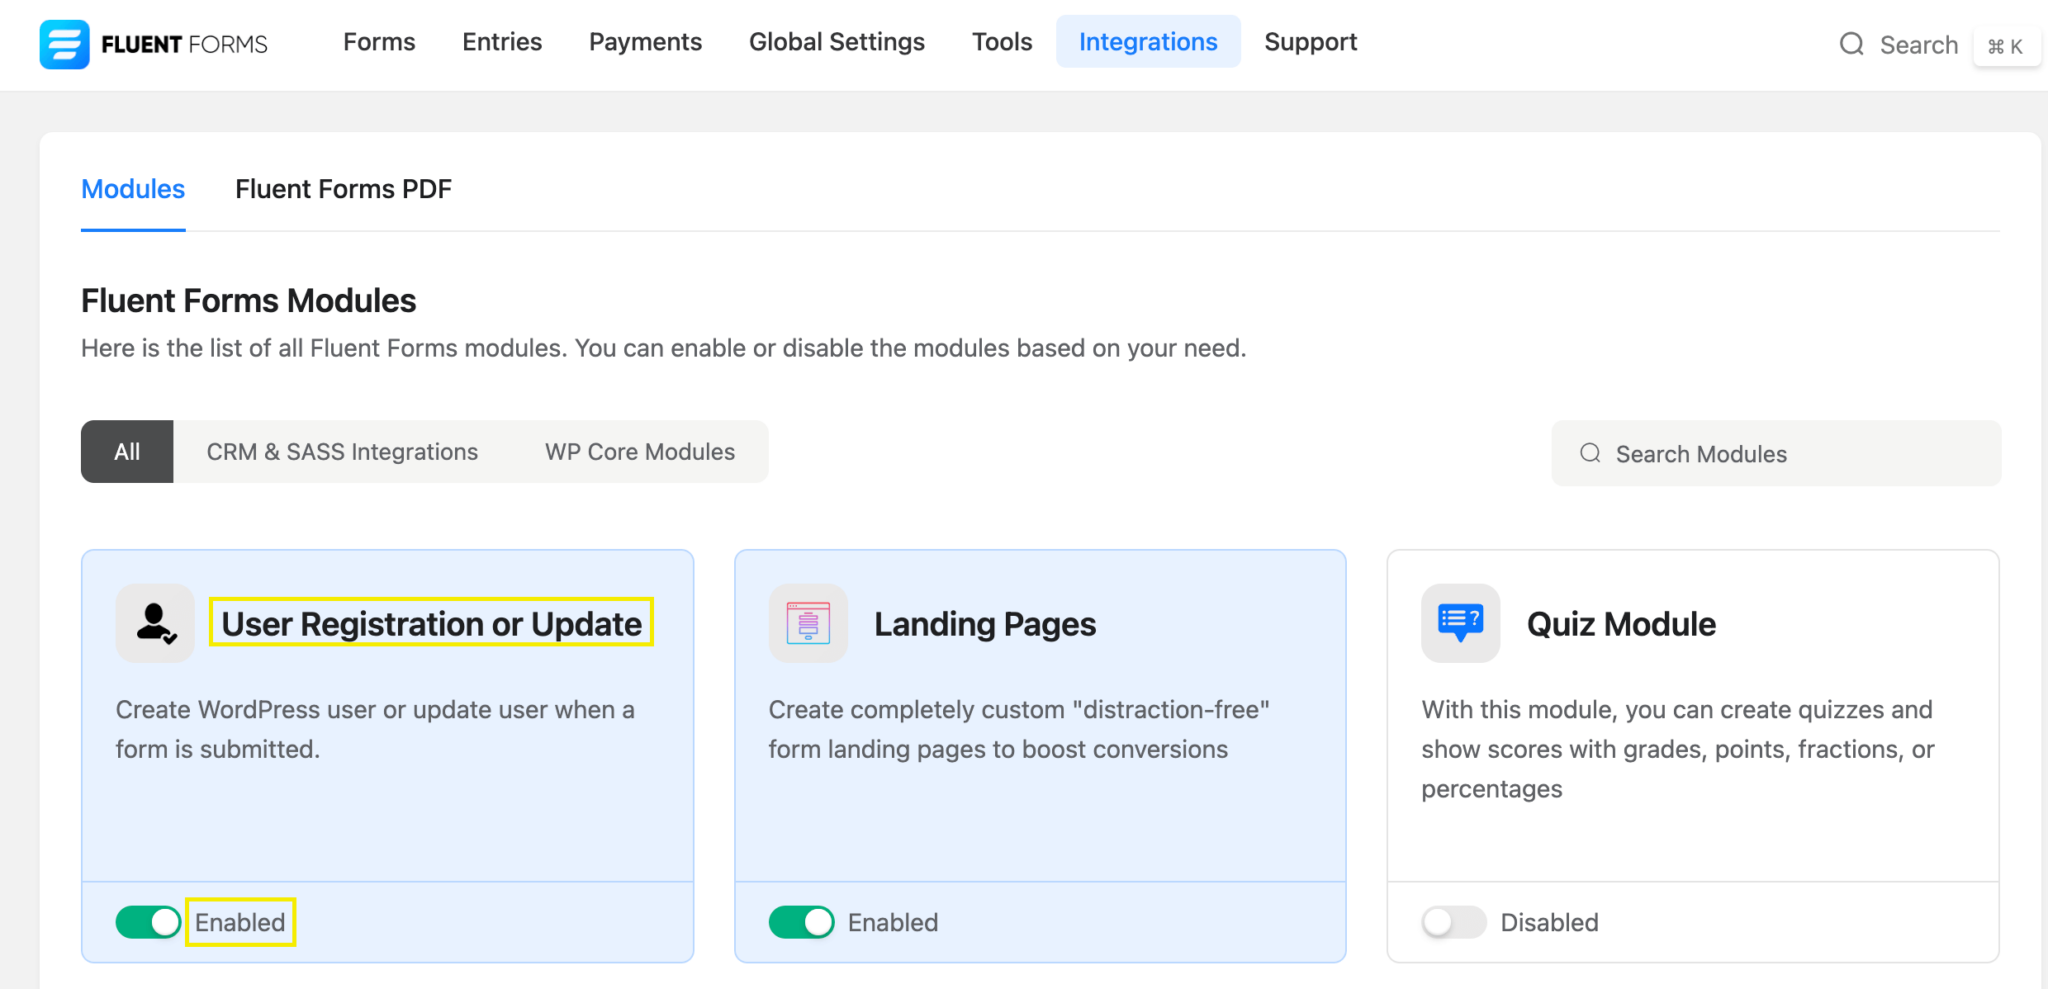Viewport: 2048px width, 989px height.
Task: Enable the Quiz Module toggle
Action: [x=1454, y=922]
